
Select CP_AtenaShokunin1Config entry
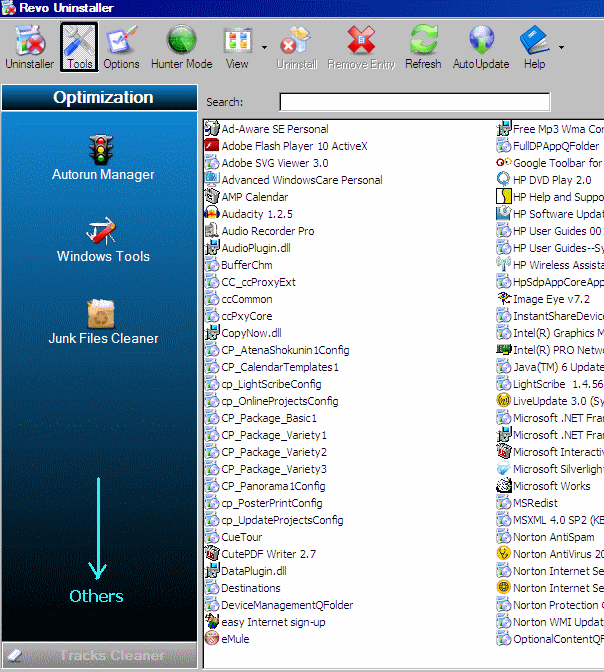[277, 350]
